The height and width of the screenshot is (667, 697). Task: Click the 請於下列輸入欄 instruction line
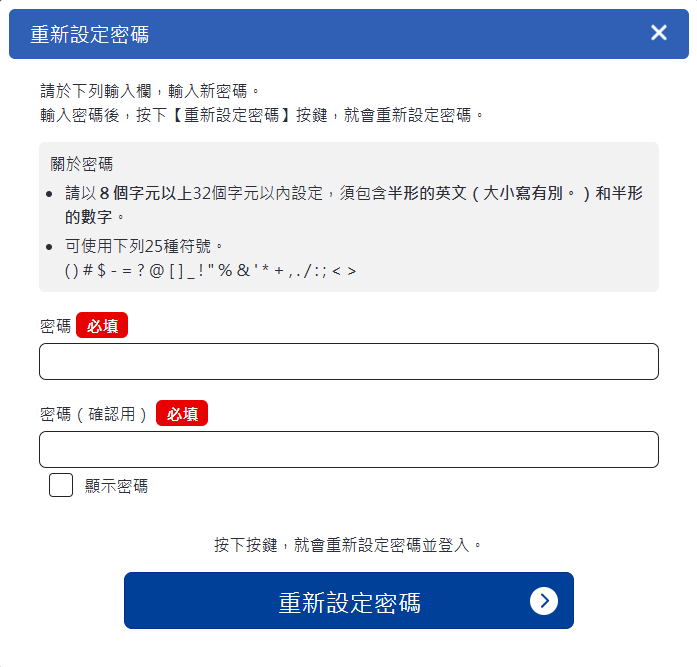(x=150, y=91)
